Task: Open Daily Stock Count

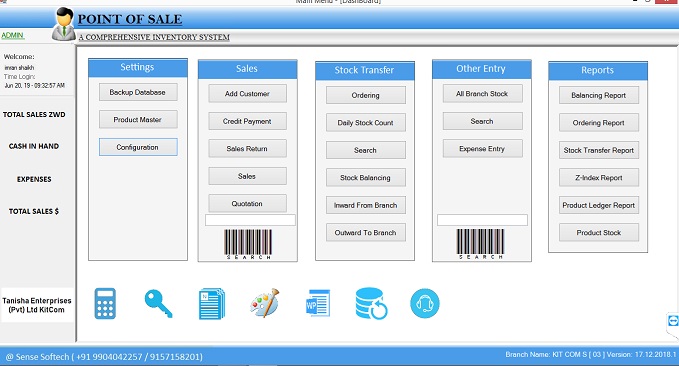Action: 365,123
